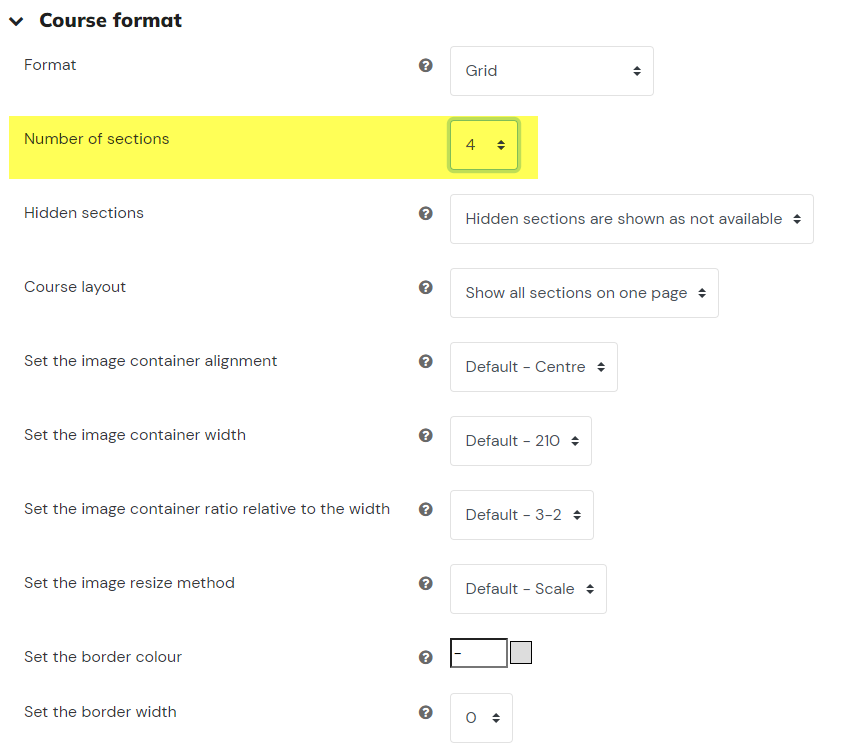The width and height of the screenshot is (841, 745).
Task: Show help for image container alignment
Action: pos(425,362)
